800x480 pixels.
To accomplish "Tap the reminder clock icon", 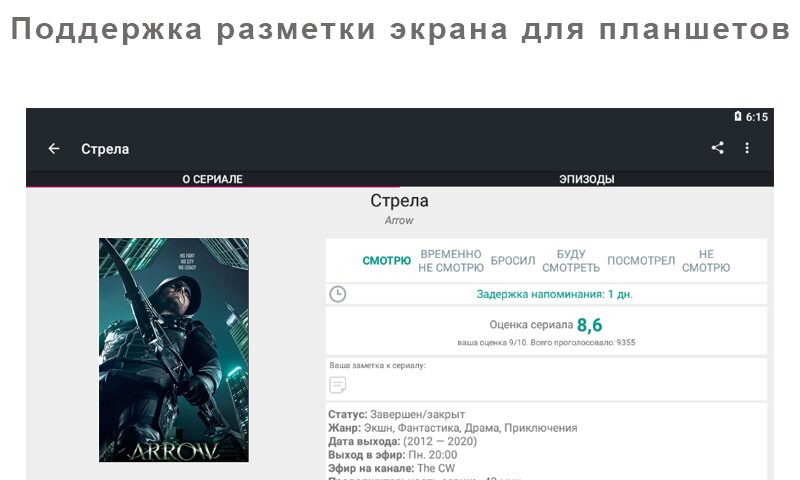I will click(x=338, y=294).
